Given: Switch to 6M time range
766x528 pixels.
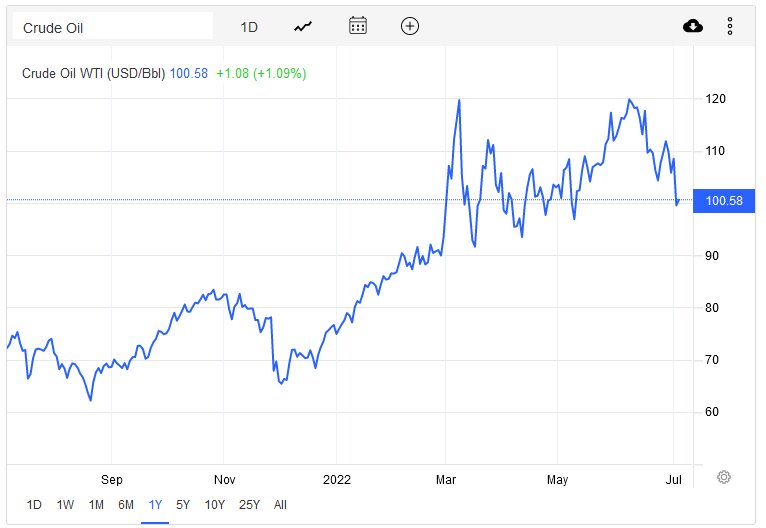Looking at the screenshot, I should [126, 504].
